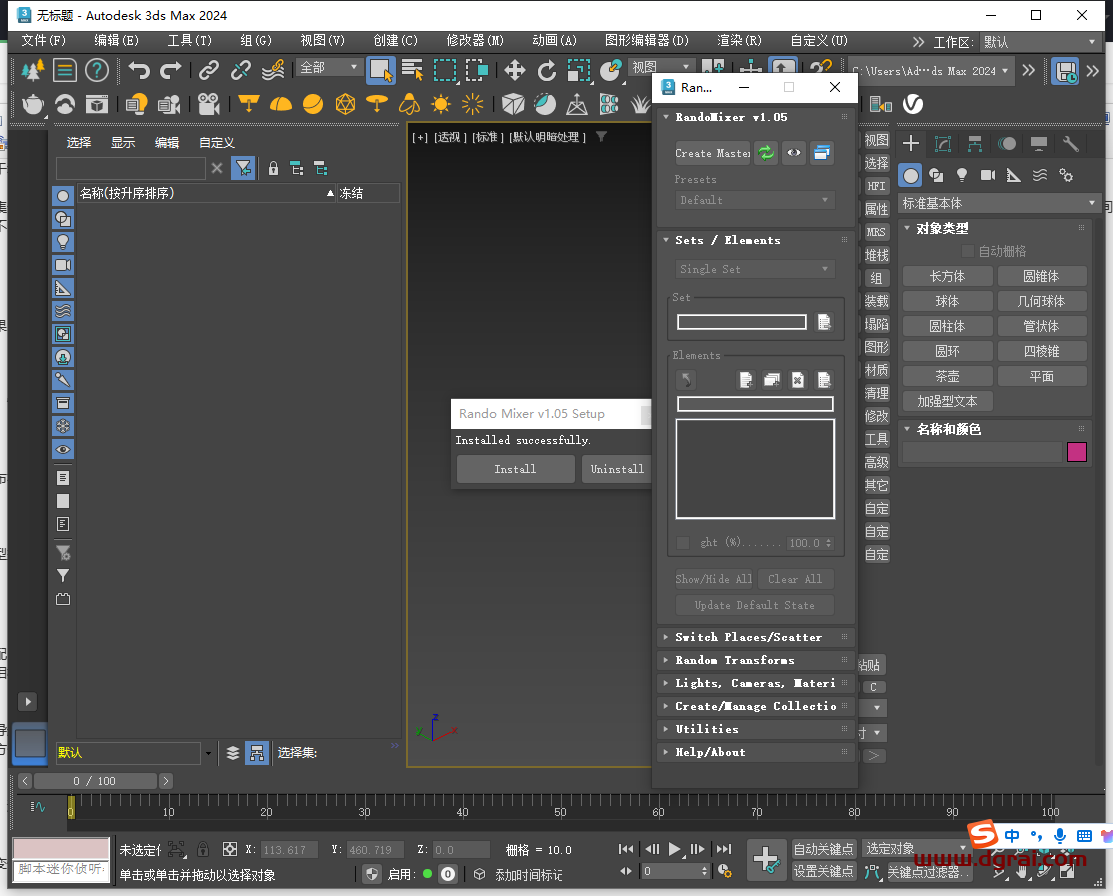Activate the Select and Move tool

[x=515, y=70]
